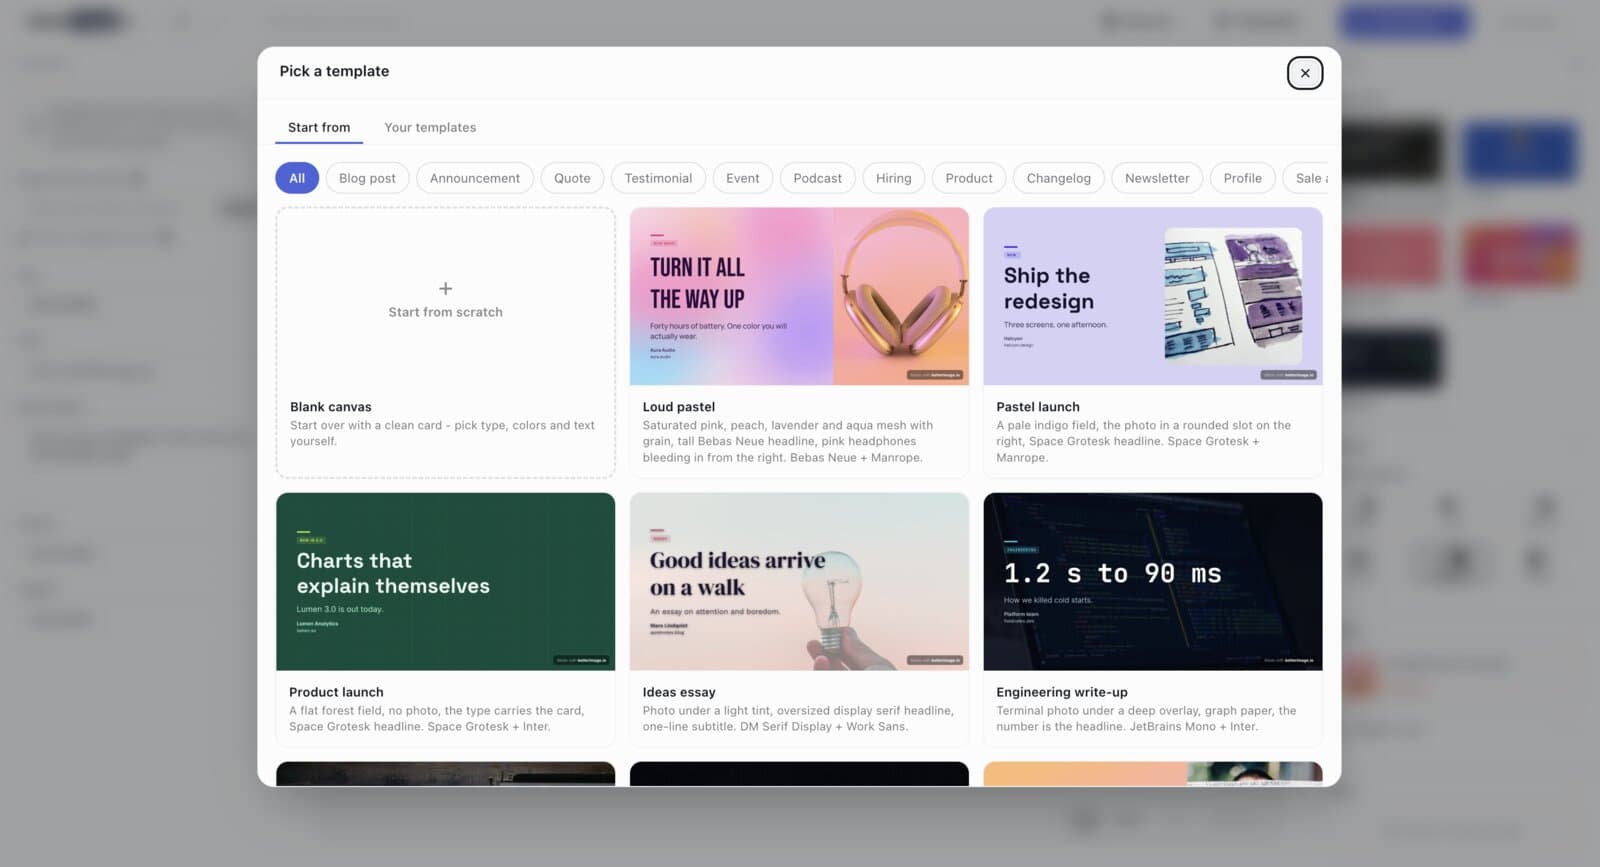1600x867 pixels.
Task: Filter templates by Changelog
Action: [1059, 178]
